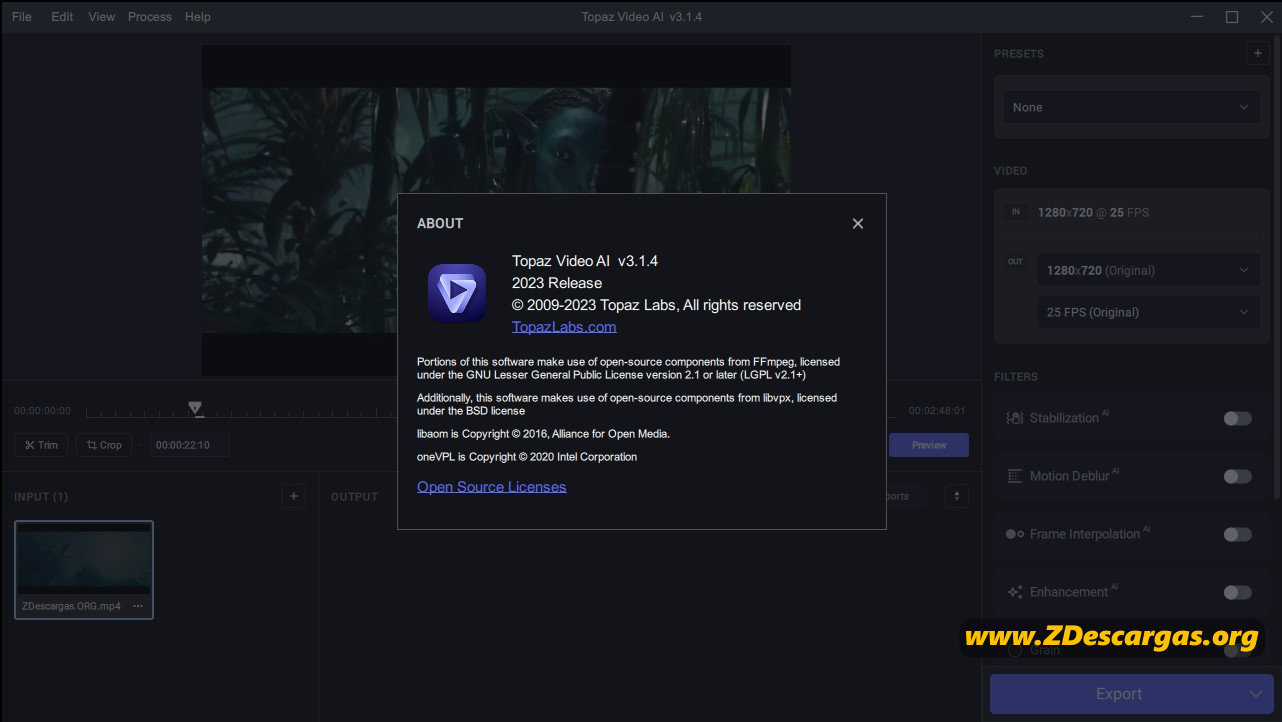Screen dimensions: 1282x722
Task: Open the 25 FPS (Original) dropdown
Action: tap(1148, 312)
